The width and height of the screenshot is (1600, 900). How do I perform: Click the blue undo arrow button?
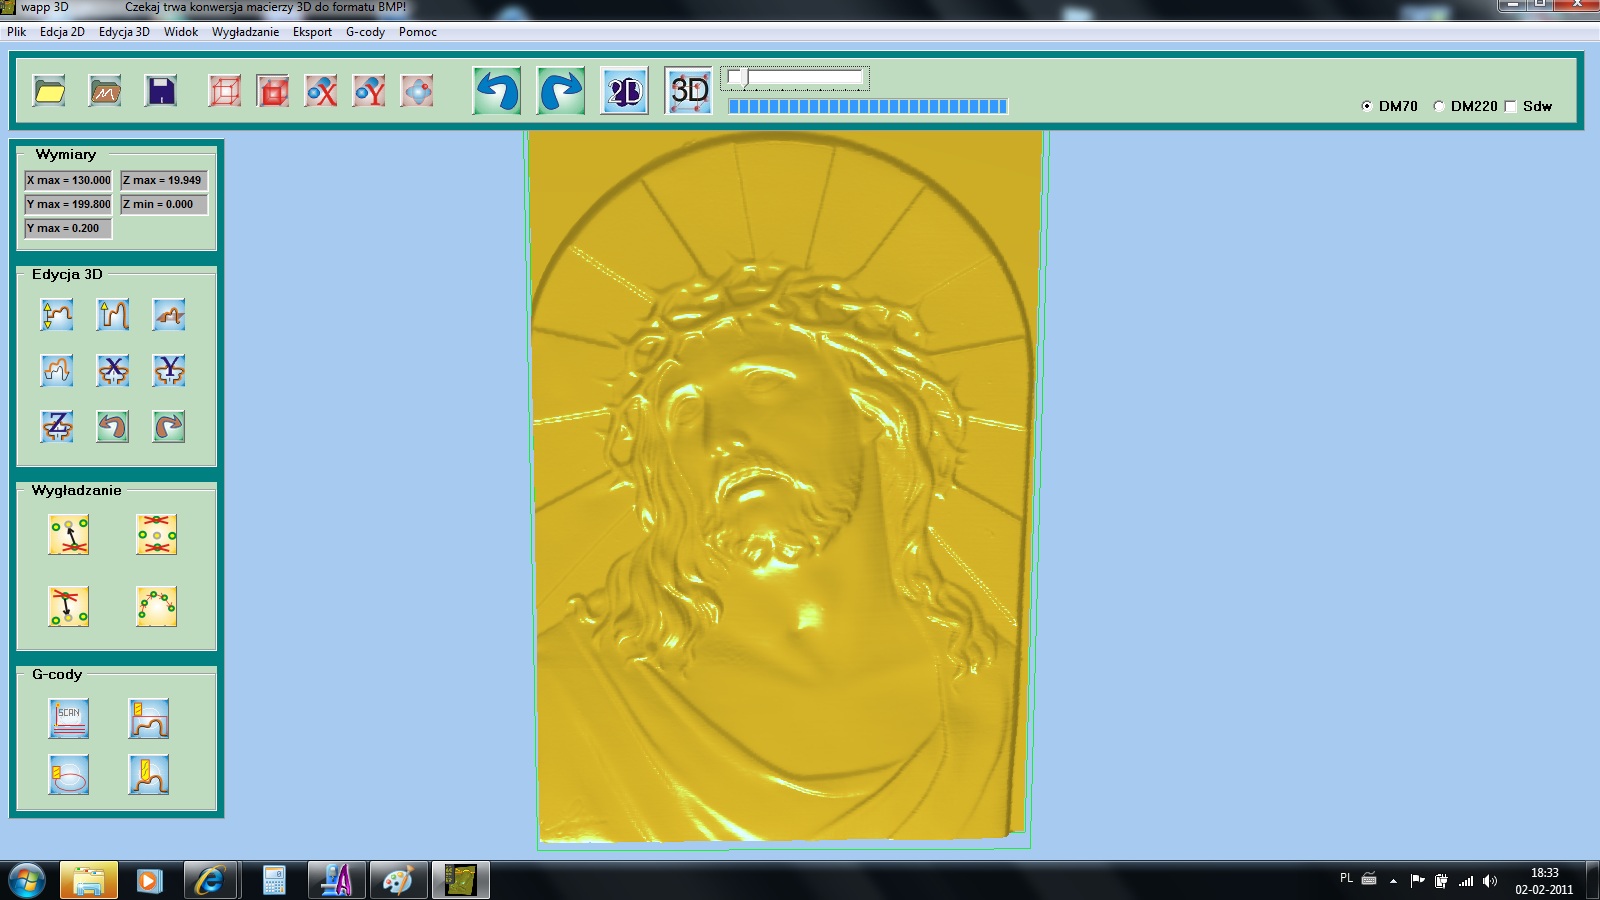(x=497, y=91)
